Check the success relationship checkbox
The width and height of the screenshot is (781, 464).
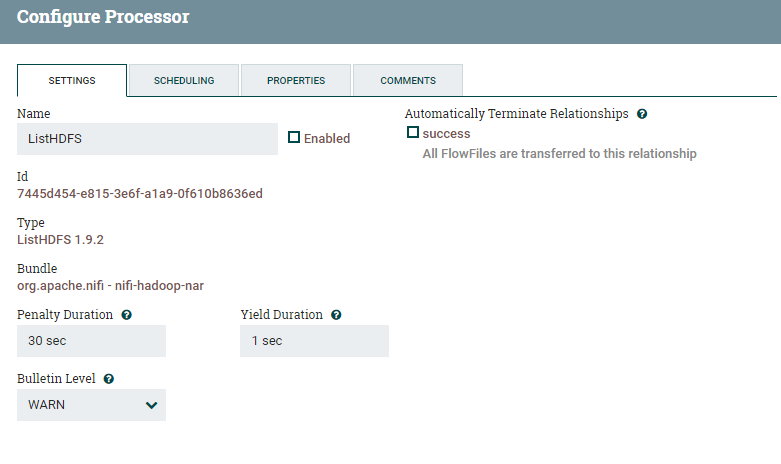click(413, 133)
